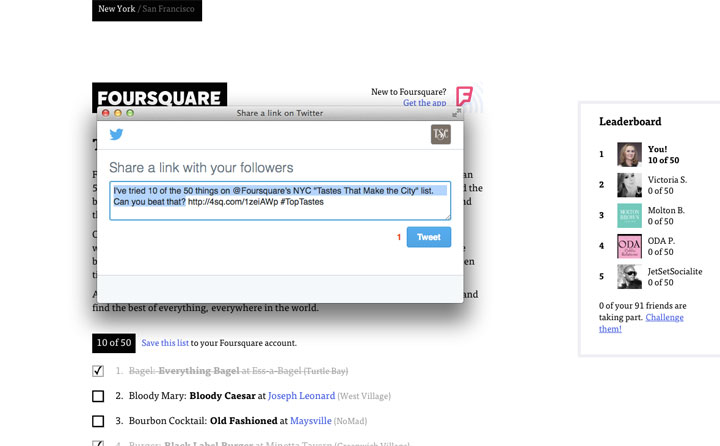Click the Twitter bird logo icon
Viewport: 720px width, 446px height.
116,135
